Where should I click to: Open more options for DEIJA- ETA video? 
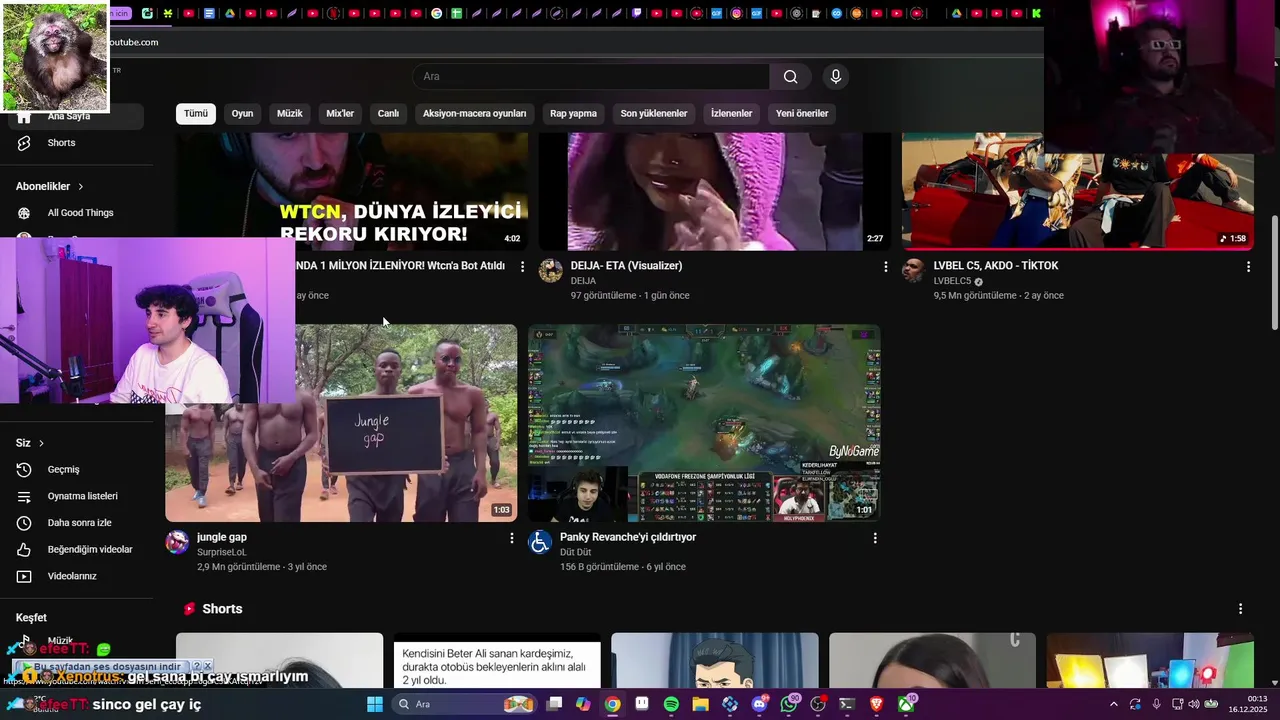(885, 267)
